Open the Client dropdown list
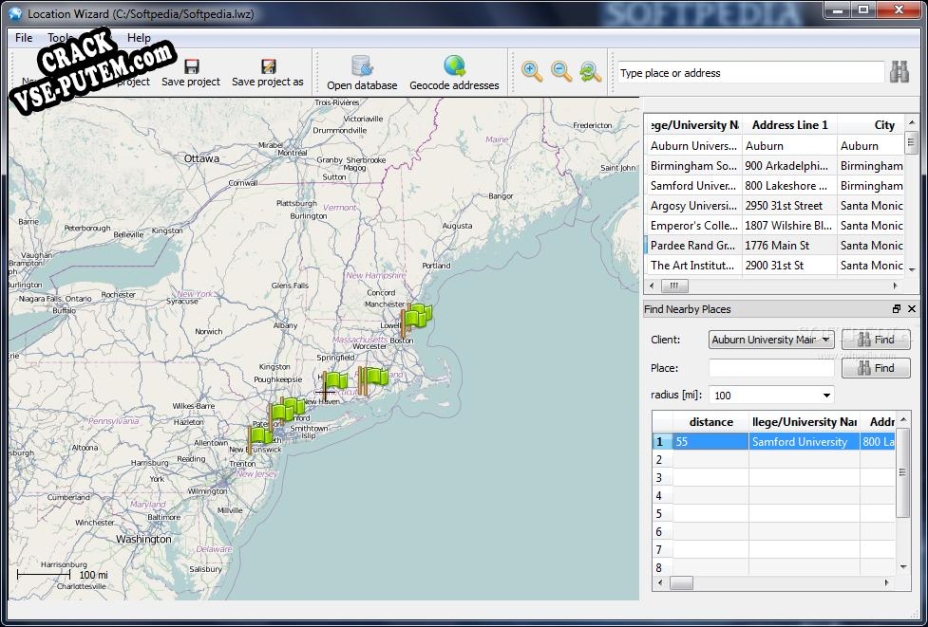928x627 pixels. (x=825, y=340)
